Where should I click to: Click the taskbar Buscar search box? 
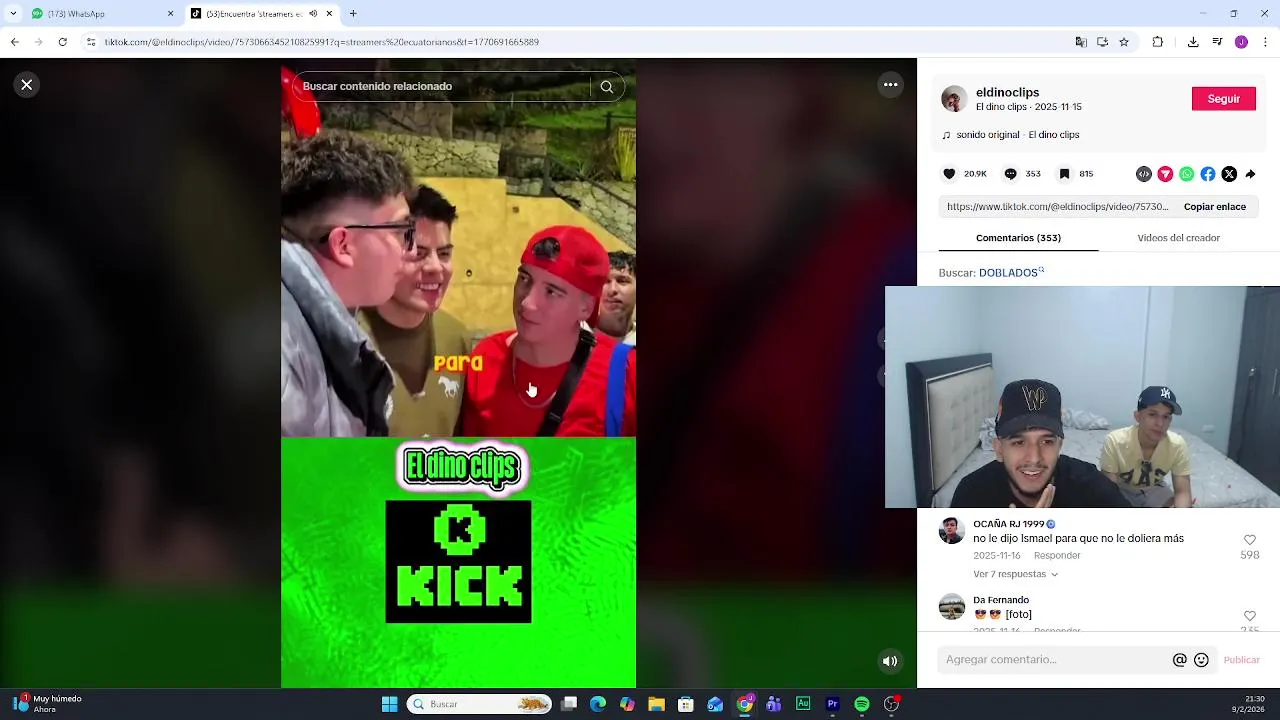pyautogui.click(x=479, y=704)
